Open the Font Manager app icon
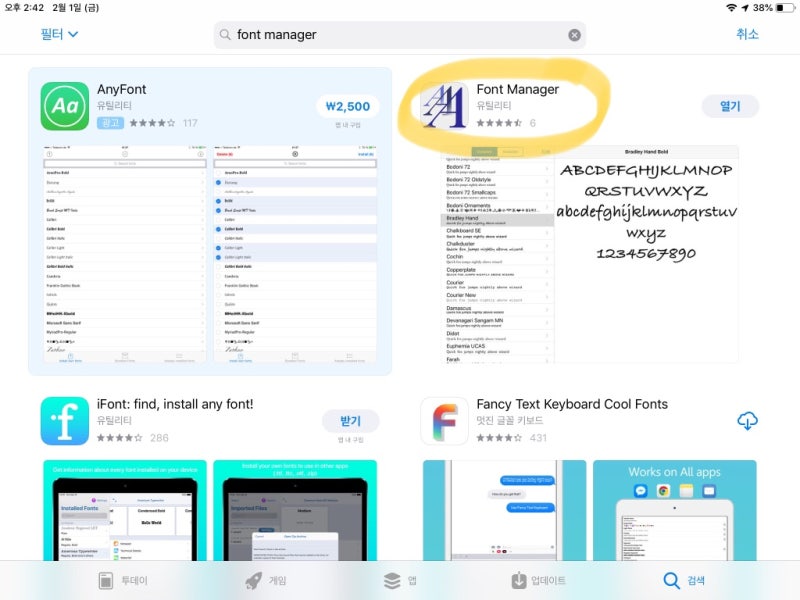 coord(444,106)
